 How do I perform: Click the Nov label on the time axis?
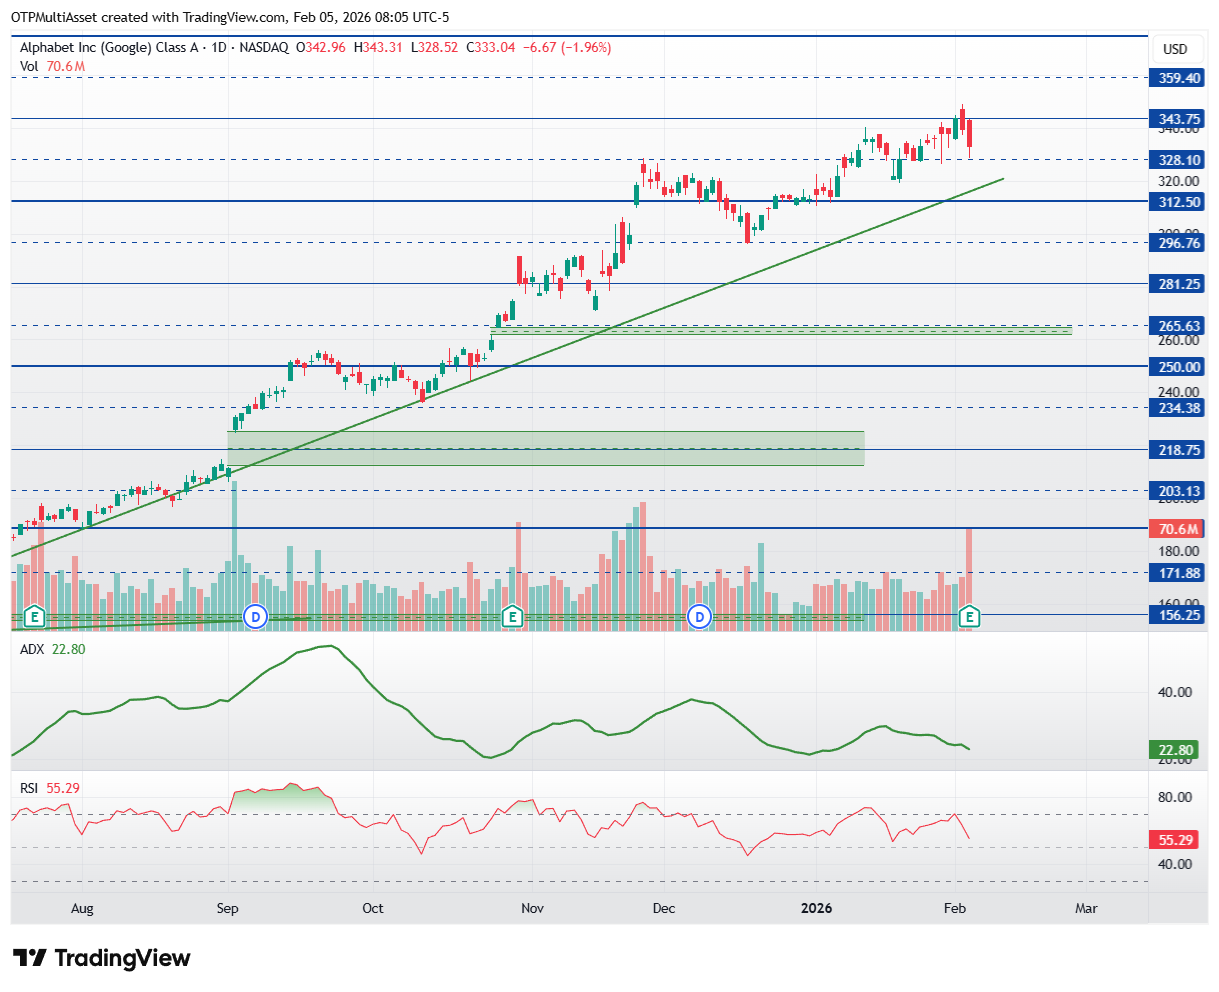click(x=532, y=908)
